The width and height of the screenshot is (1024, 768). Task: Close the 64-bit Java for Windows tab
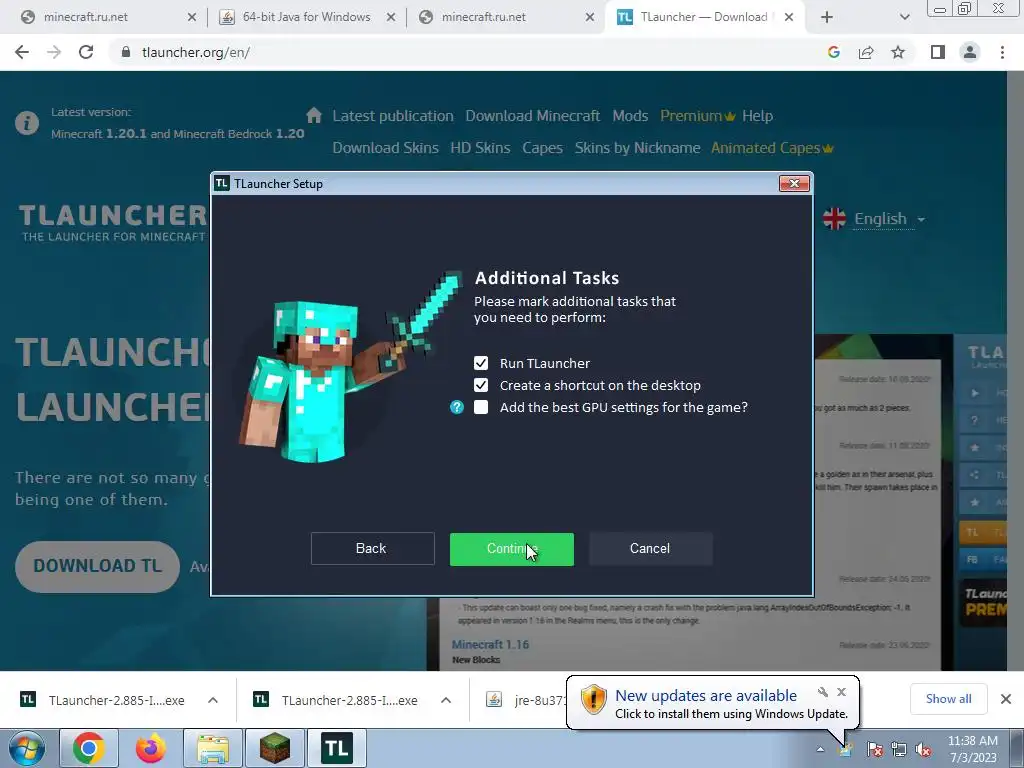tap(391, 17)
